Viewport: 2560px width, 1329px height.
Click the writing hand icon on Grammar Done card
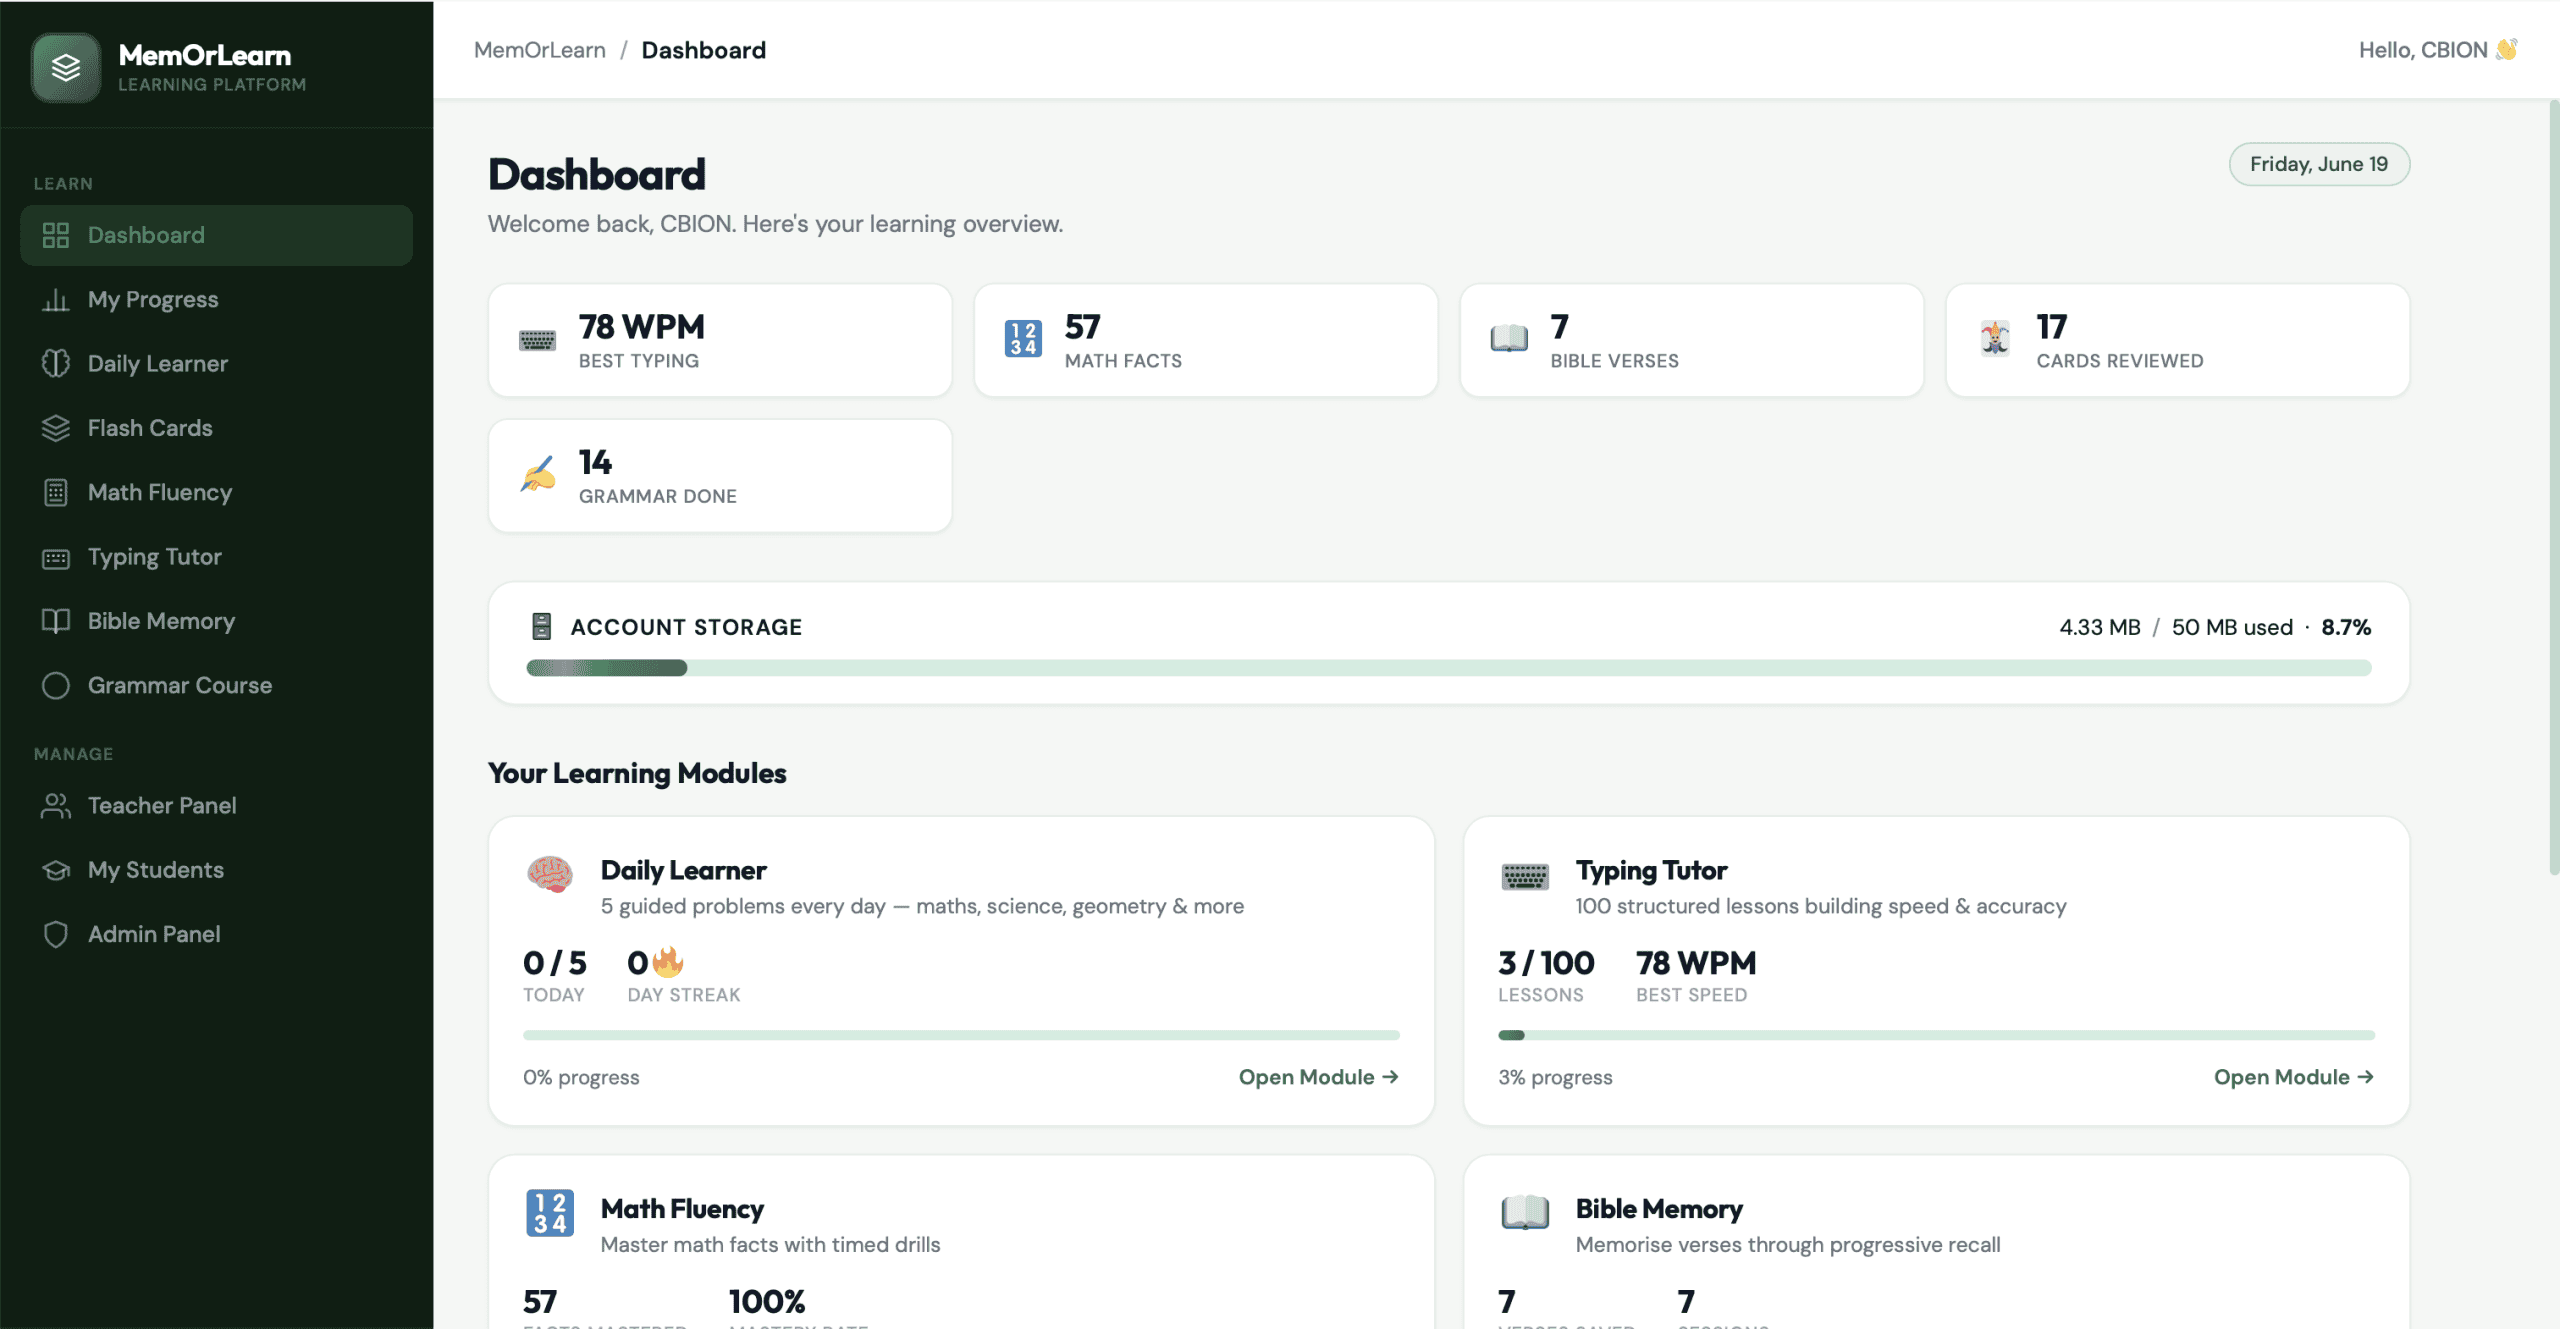tap(538, 474)
